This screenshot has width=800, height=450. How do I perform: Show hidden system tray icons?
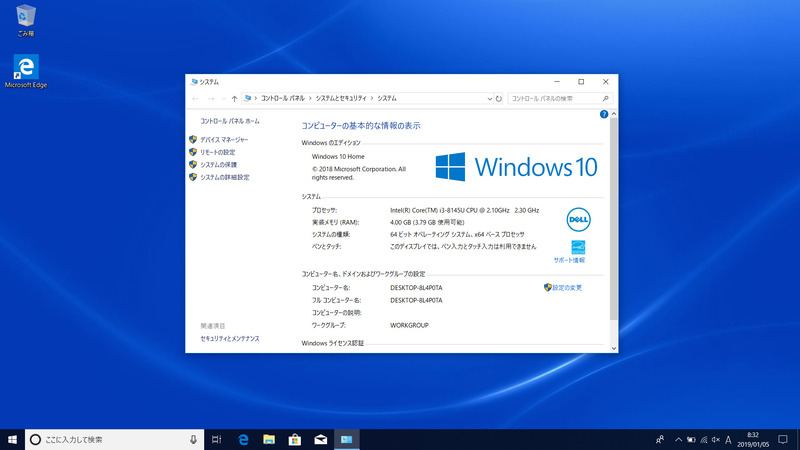678,439
